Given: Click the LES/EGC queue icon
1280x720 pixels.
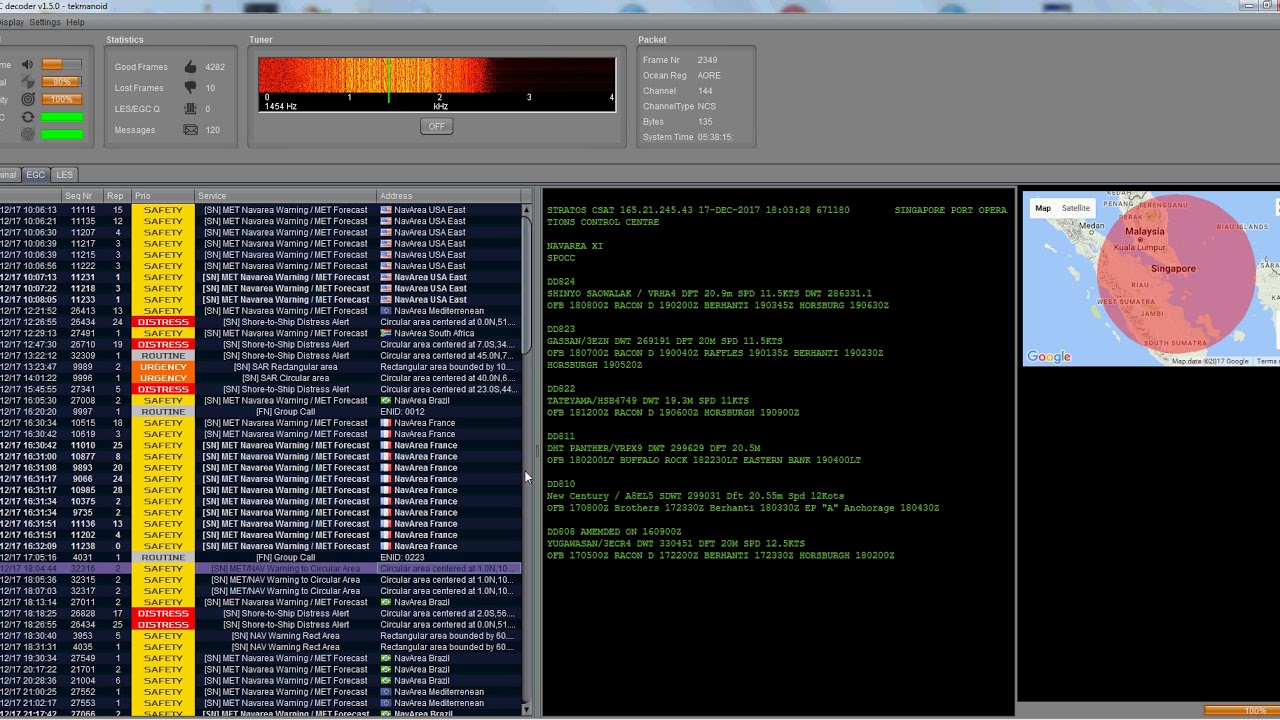Looking at the screenshot, I should pos(190,109).
